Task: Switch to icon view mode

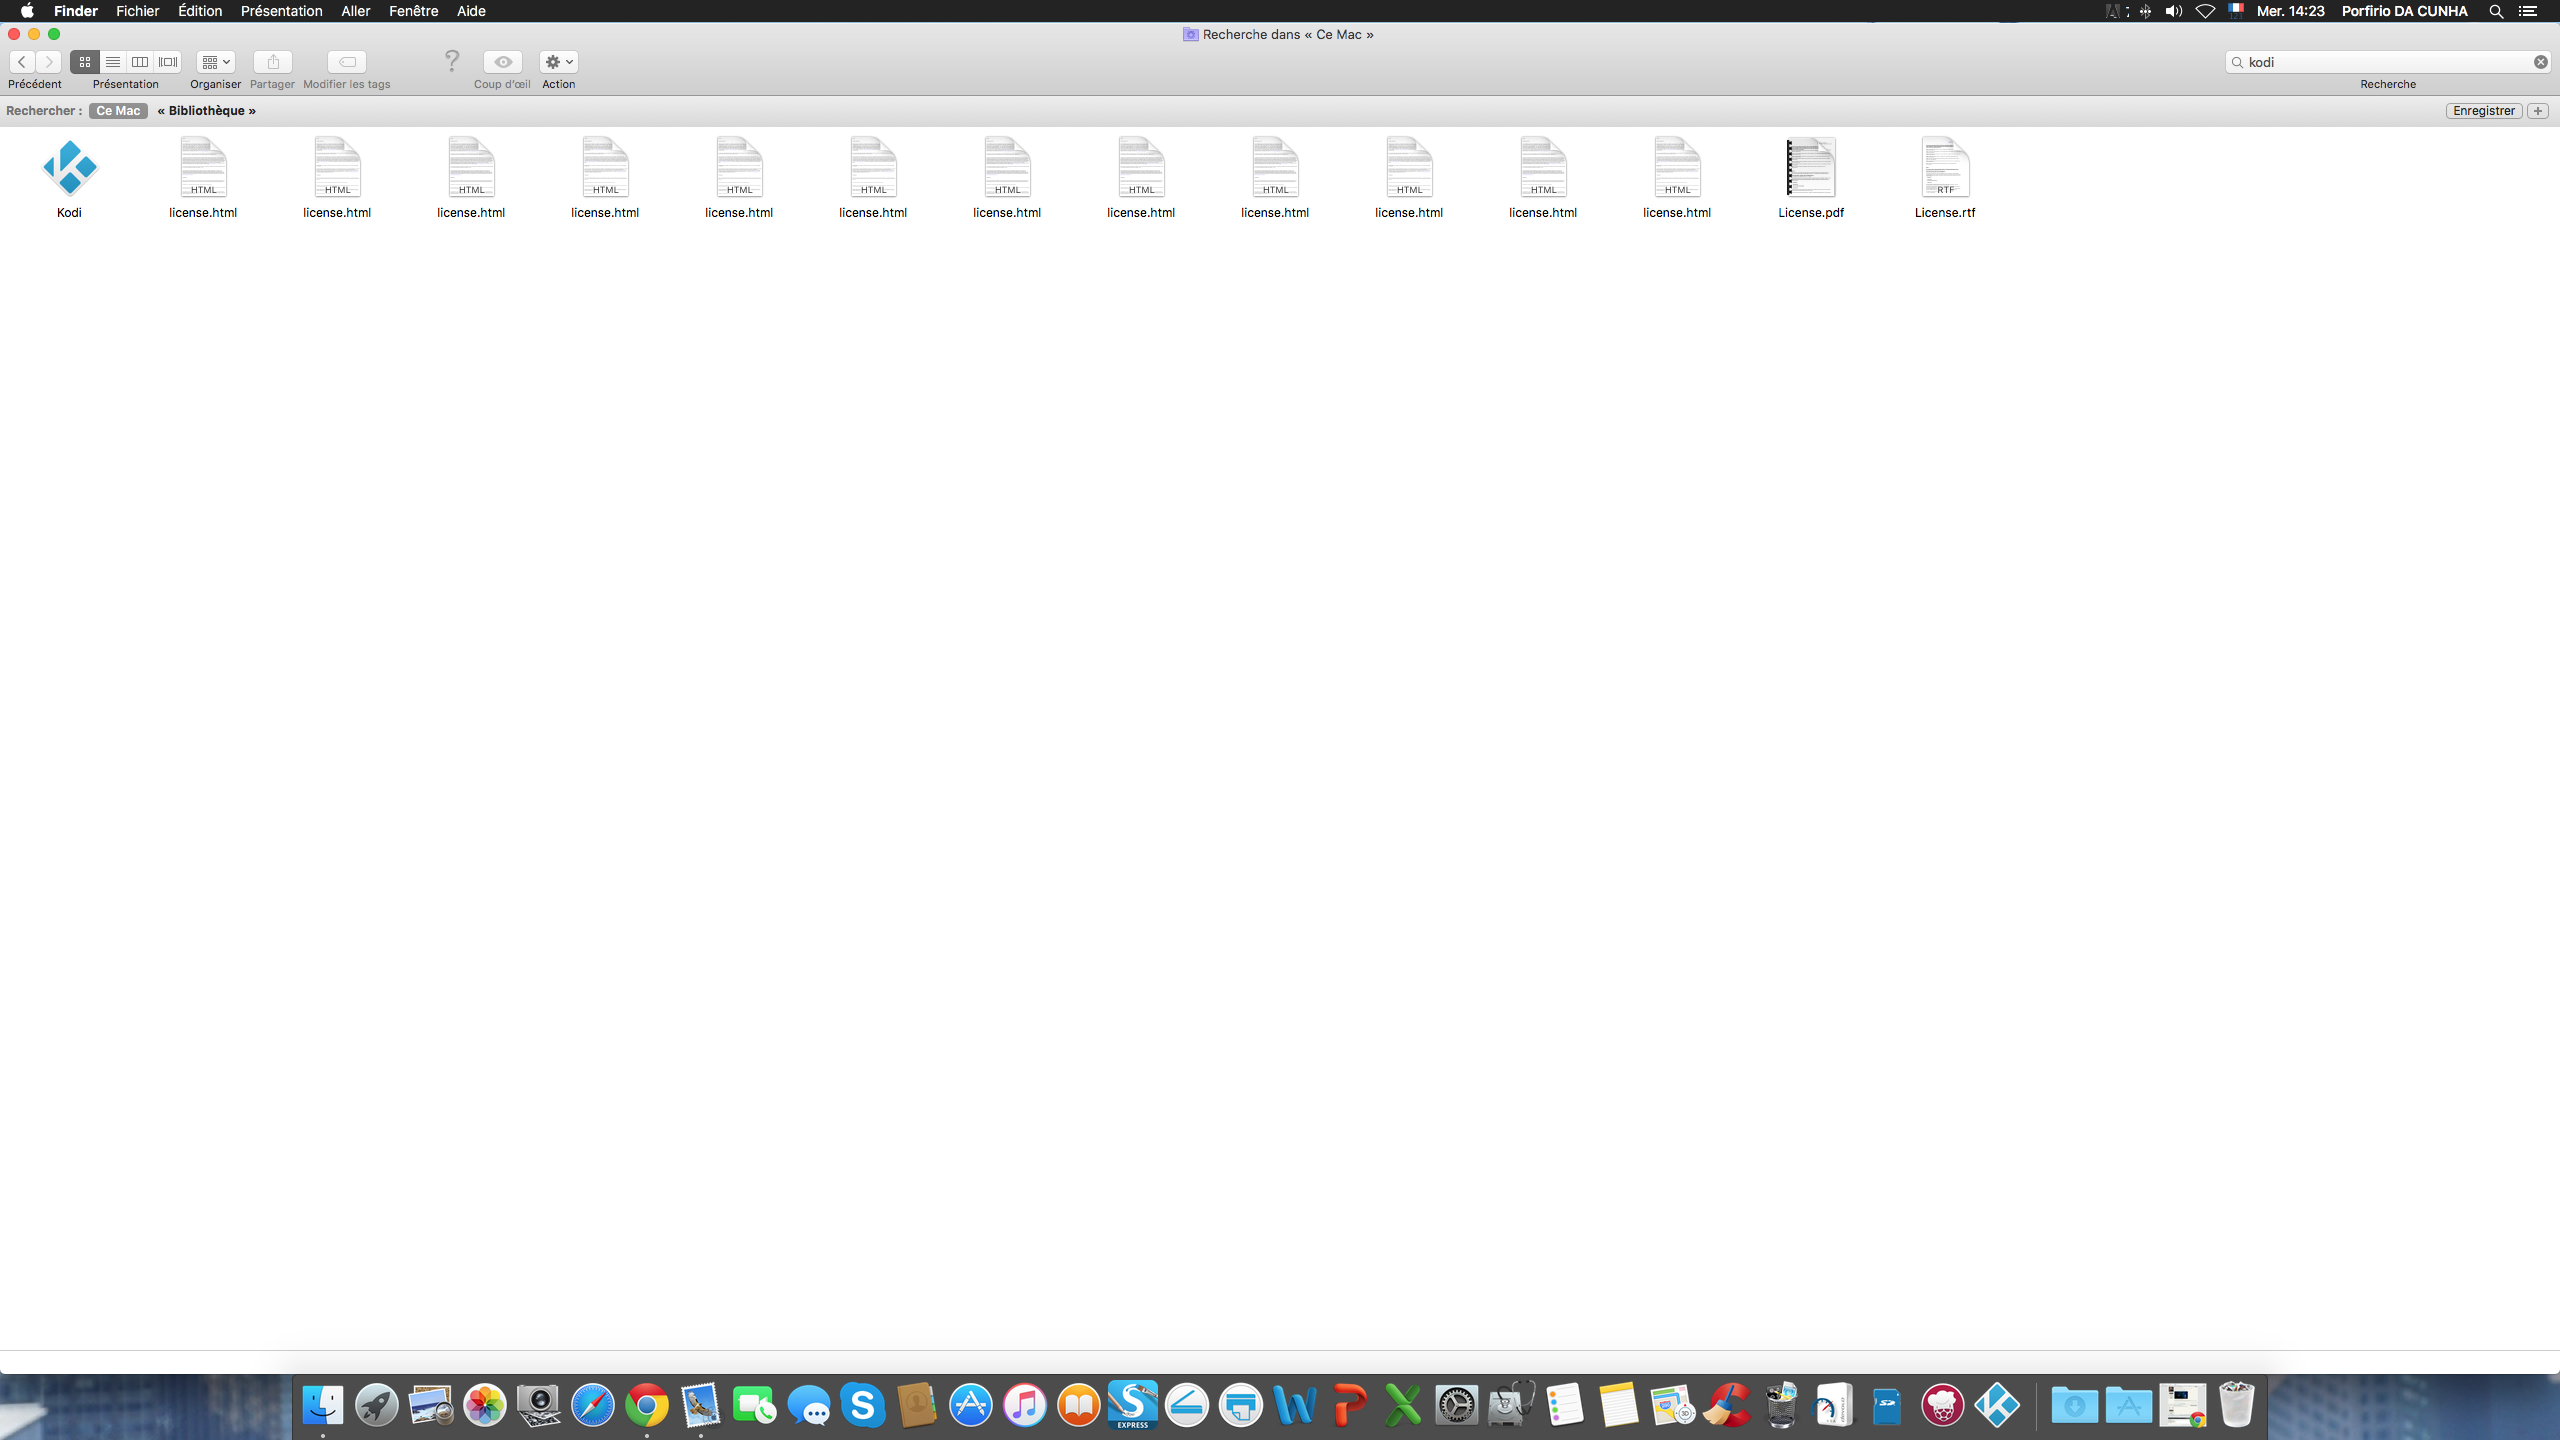Action: click(x=85, y=62)
